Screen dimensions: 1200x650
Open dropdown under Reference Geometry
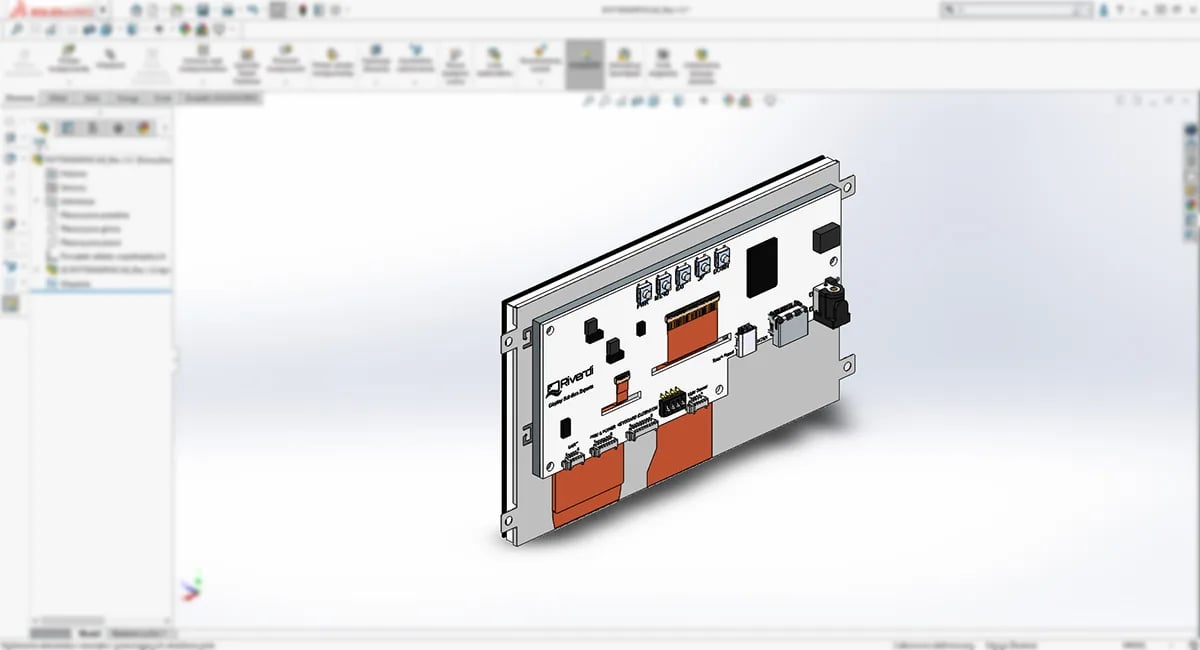[415, 82]
